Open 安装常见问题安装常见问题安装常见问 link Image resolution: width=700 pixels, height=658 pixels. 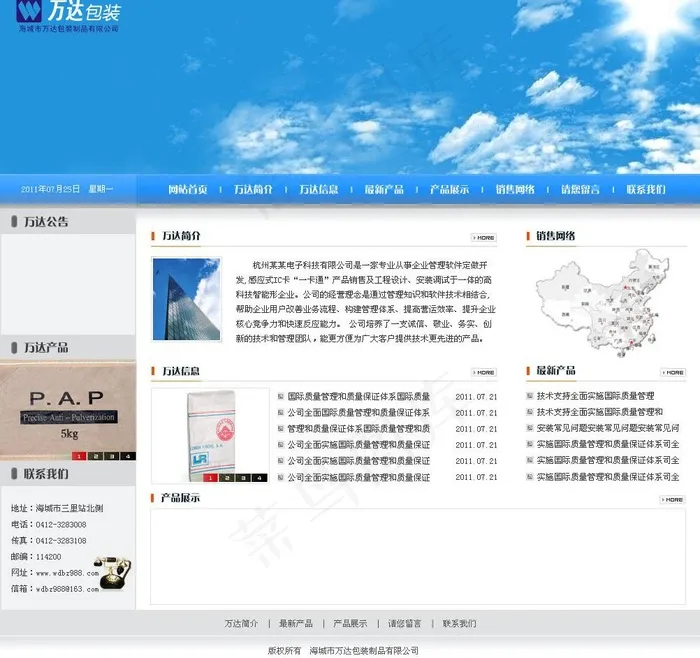(x=608, y=428)
